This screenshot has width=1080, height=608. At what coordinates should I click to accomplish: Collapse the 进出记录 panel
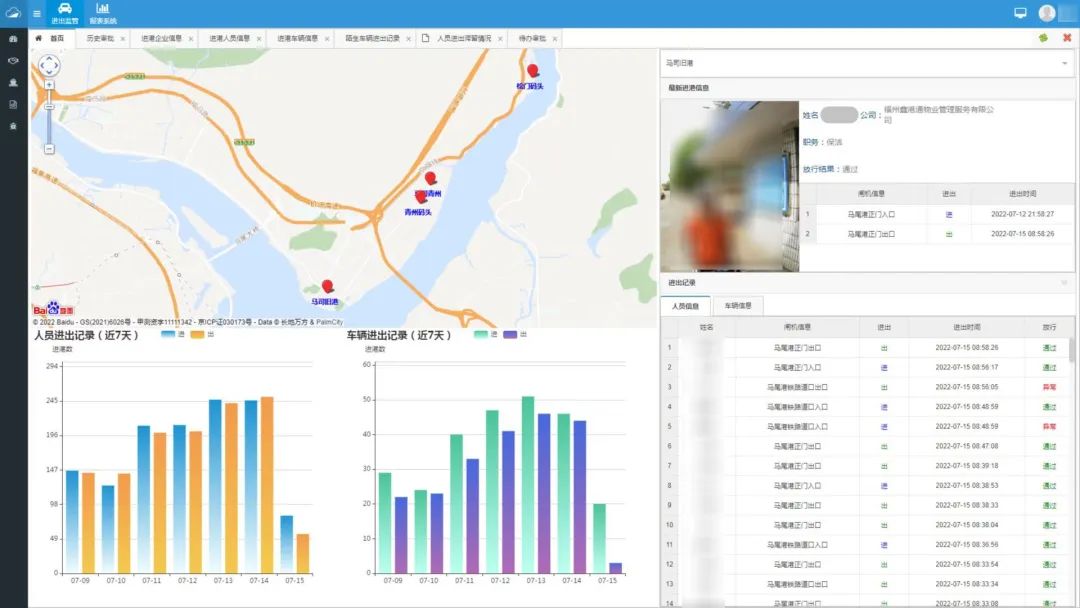click(1064, 283)
